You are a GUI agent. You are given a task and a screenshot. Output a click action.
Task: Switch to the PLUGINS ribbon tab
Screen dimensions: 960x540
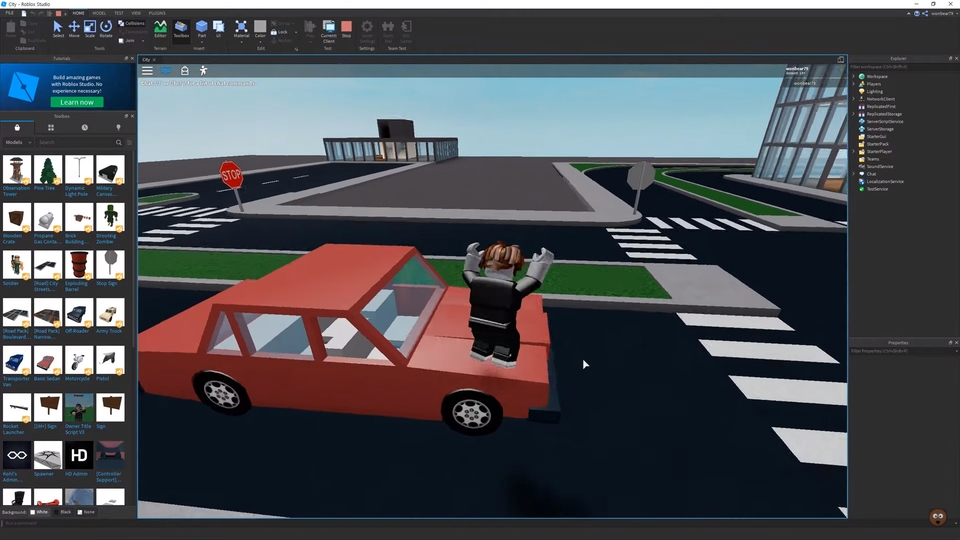tap(157, 13)
